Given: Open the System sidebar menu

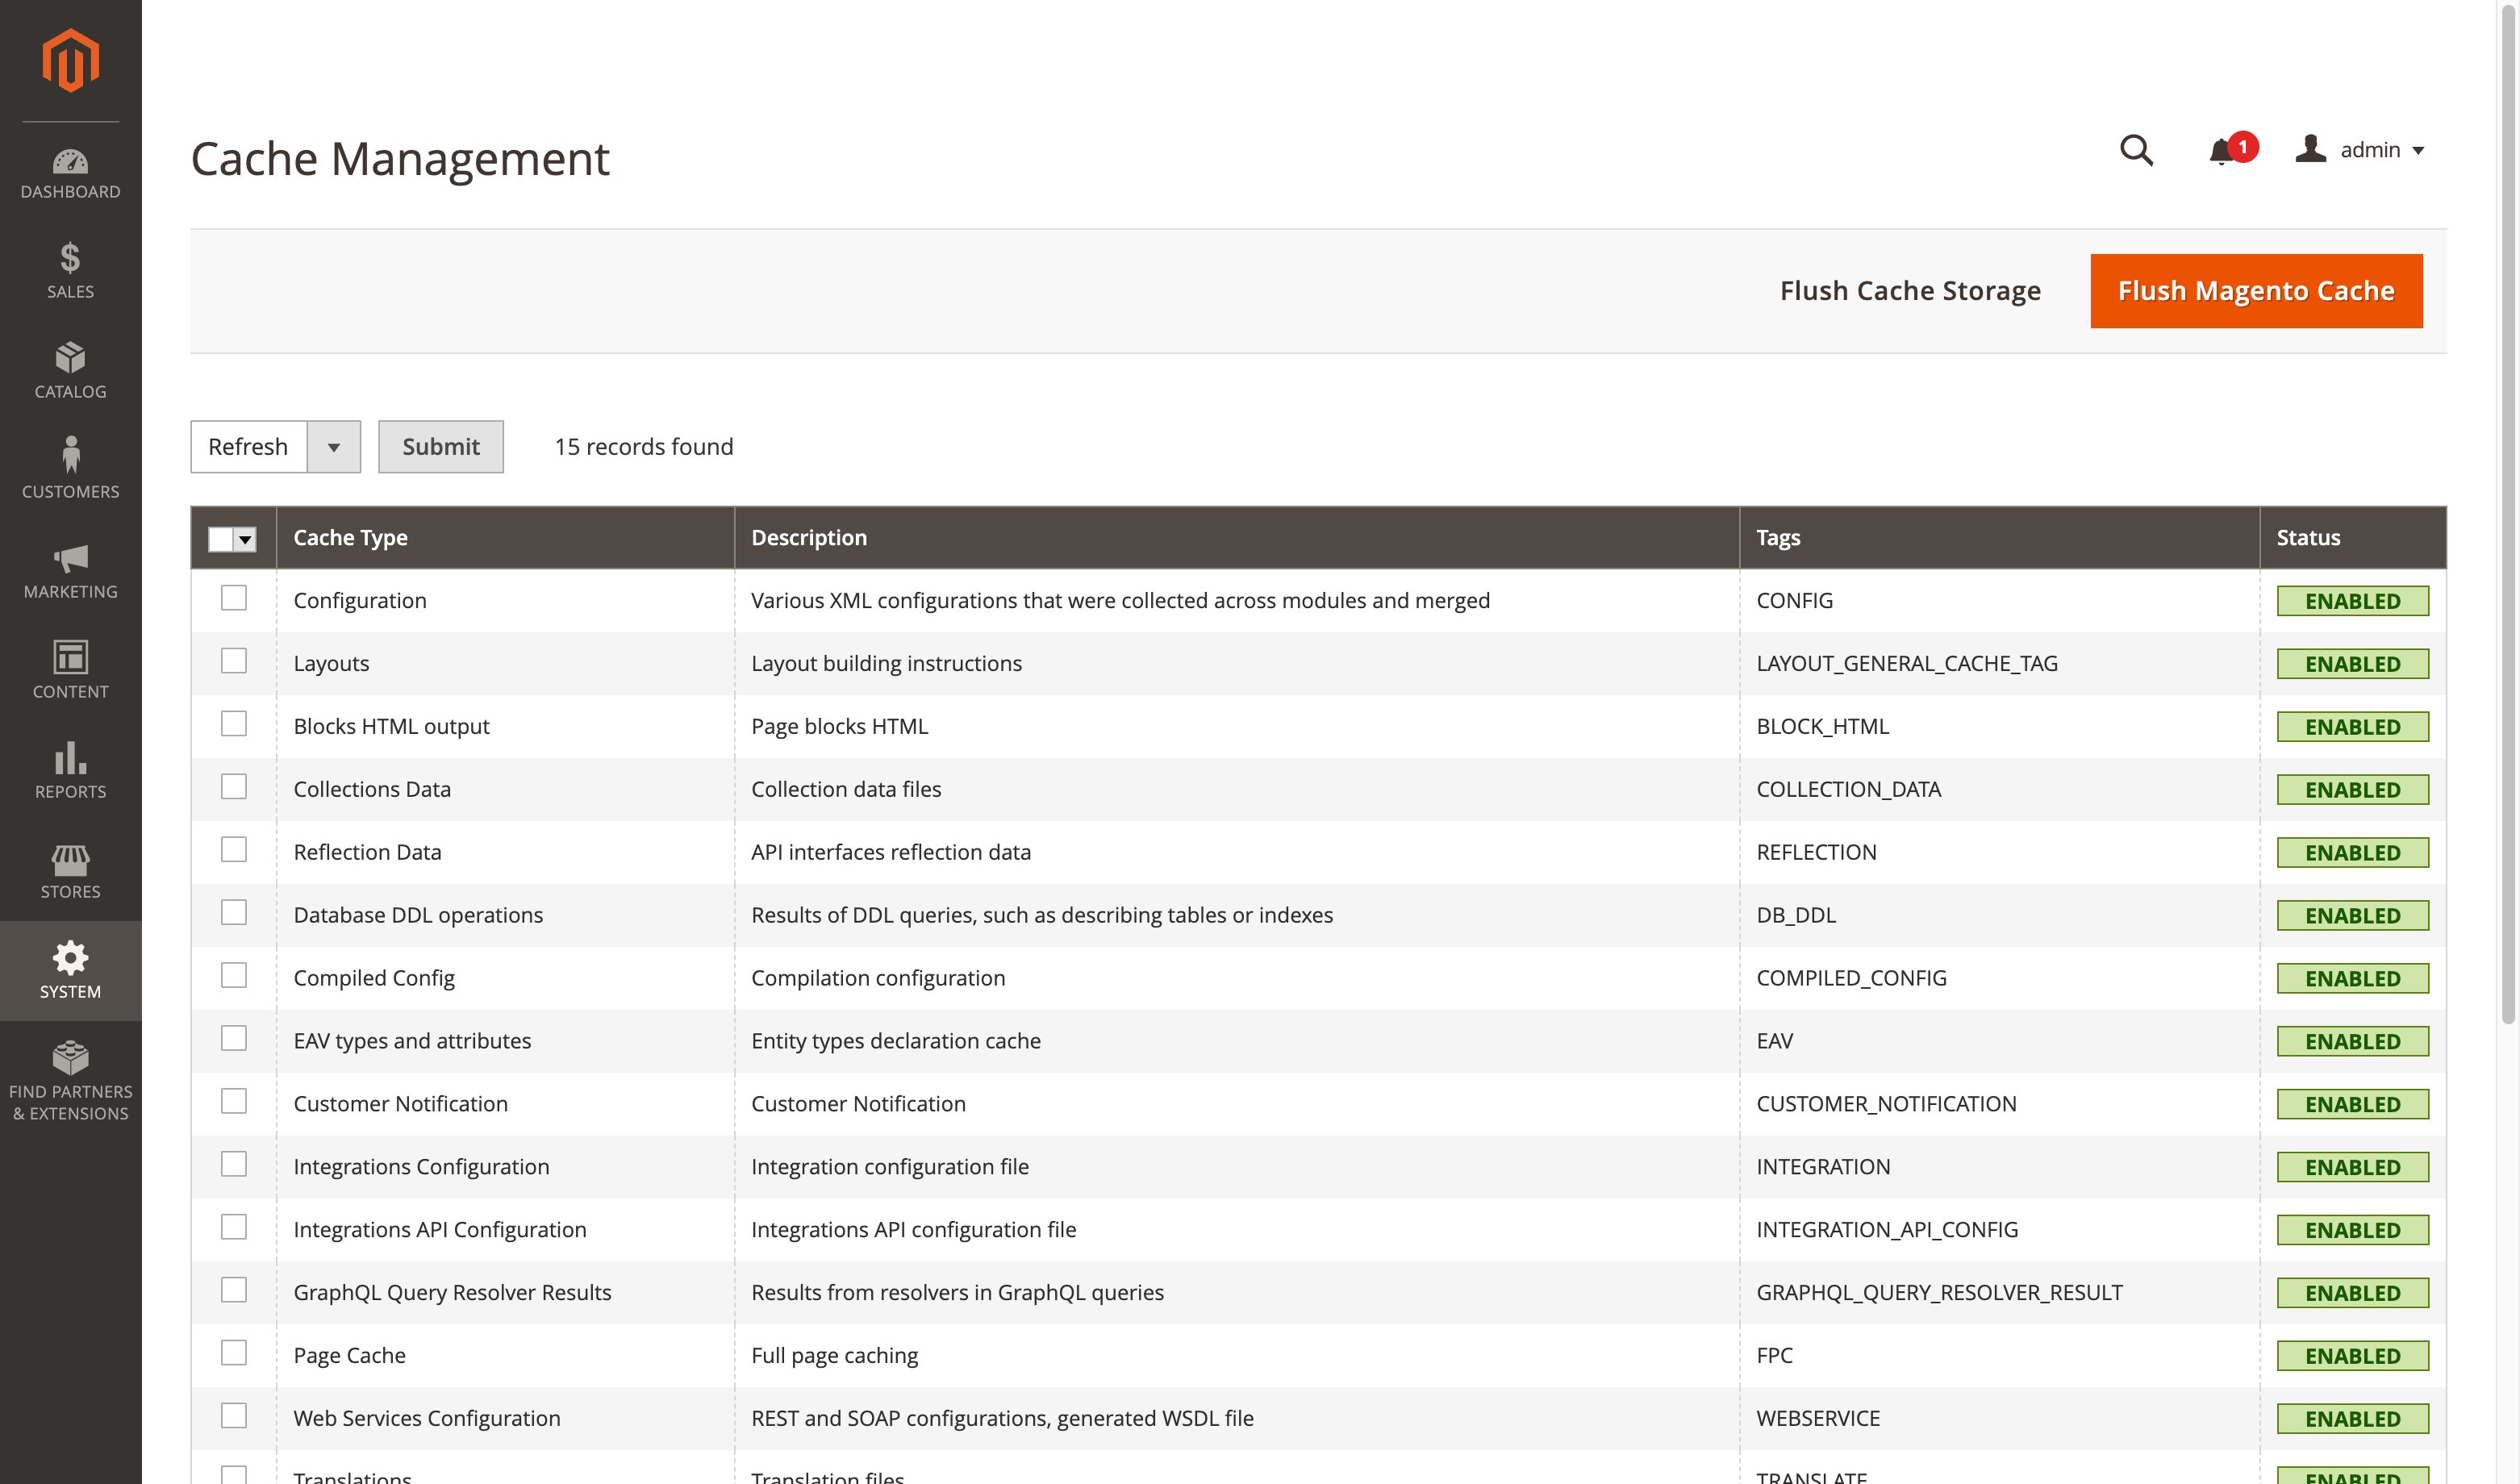Looking at the screenshot, I should (69, 968).
